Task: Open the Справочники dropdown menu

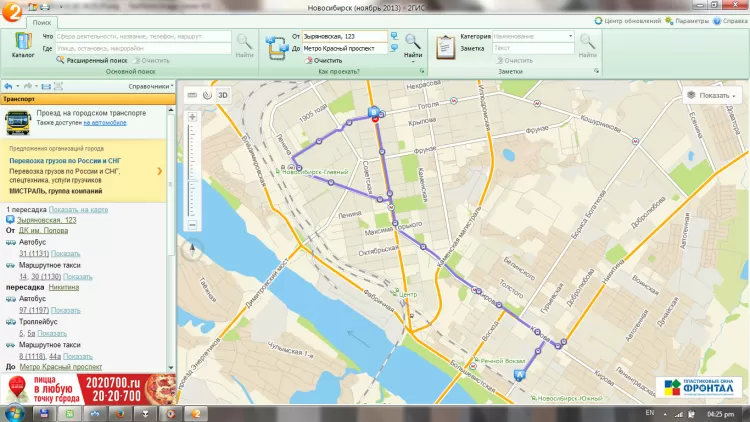Action: pyautogui.click(x=151, y=86)
